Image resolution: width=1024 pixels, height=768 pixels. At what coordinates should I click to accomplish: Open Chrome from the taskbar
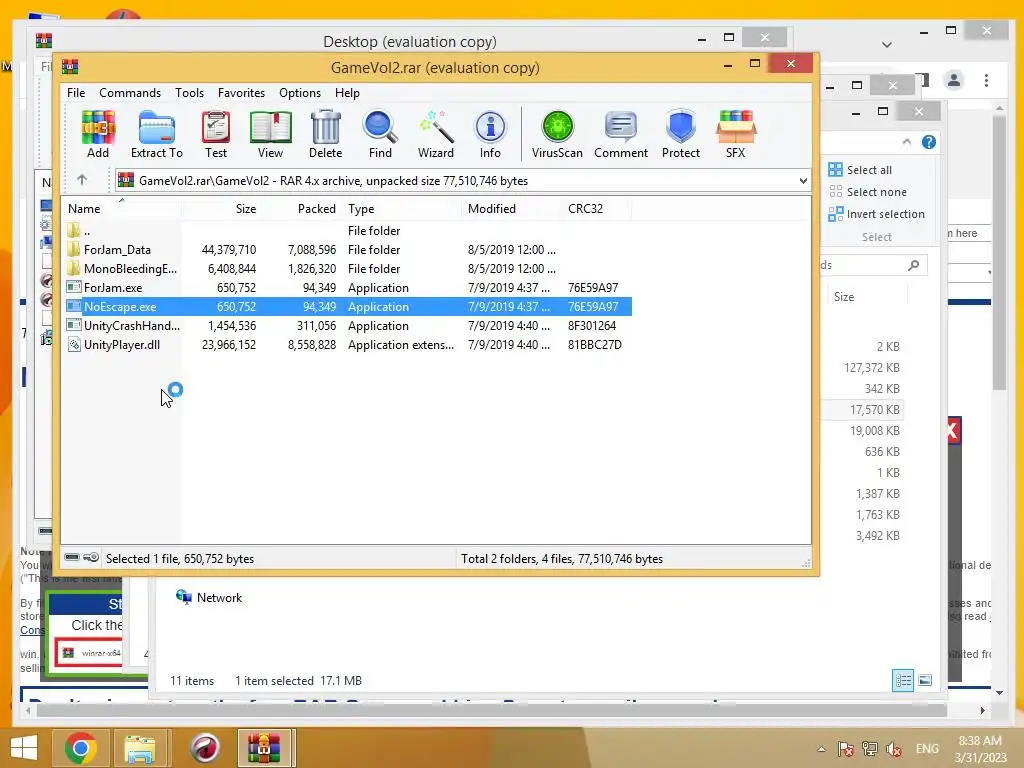click(80, 748)
